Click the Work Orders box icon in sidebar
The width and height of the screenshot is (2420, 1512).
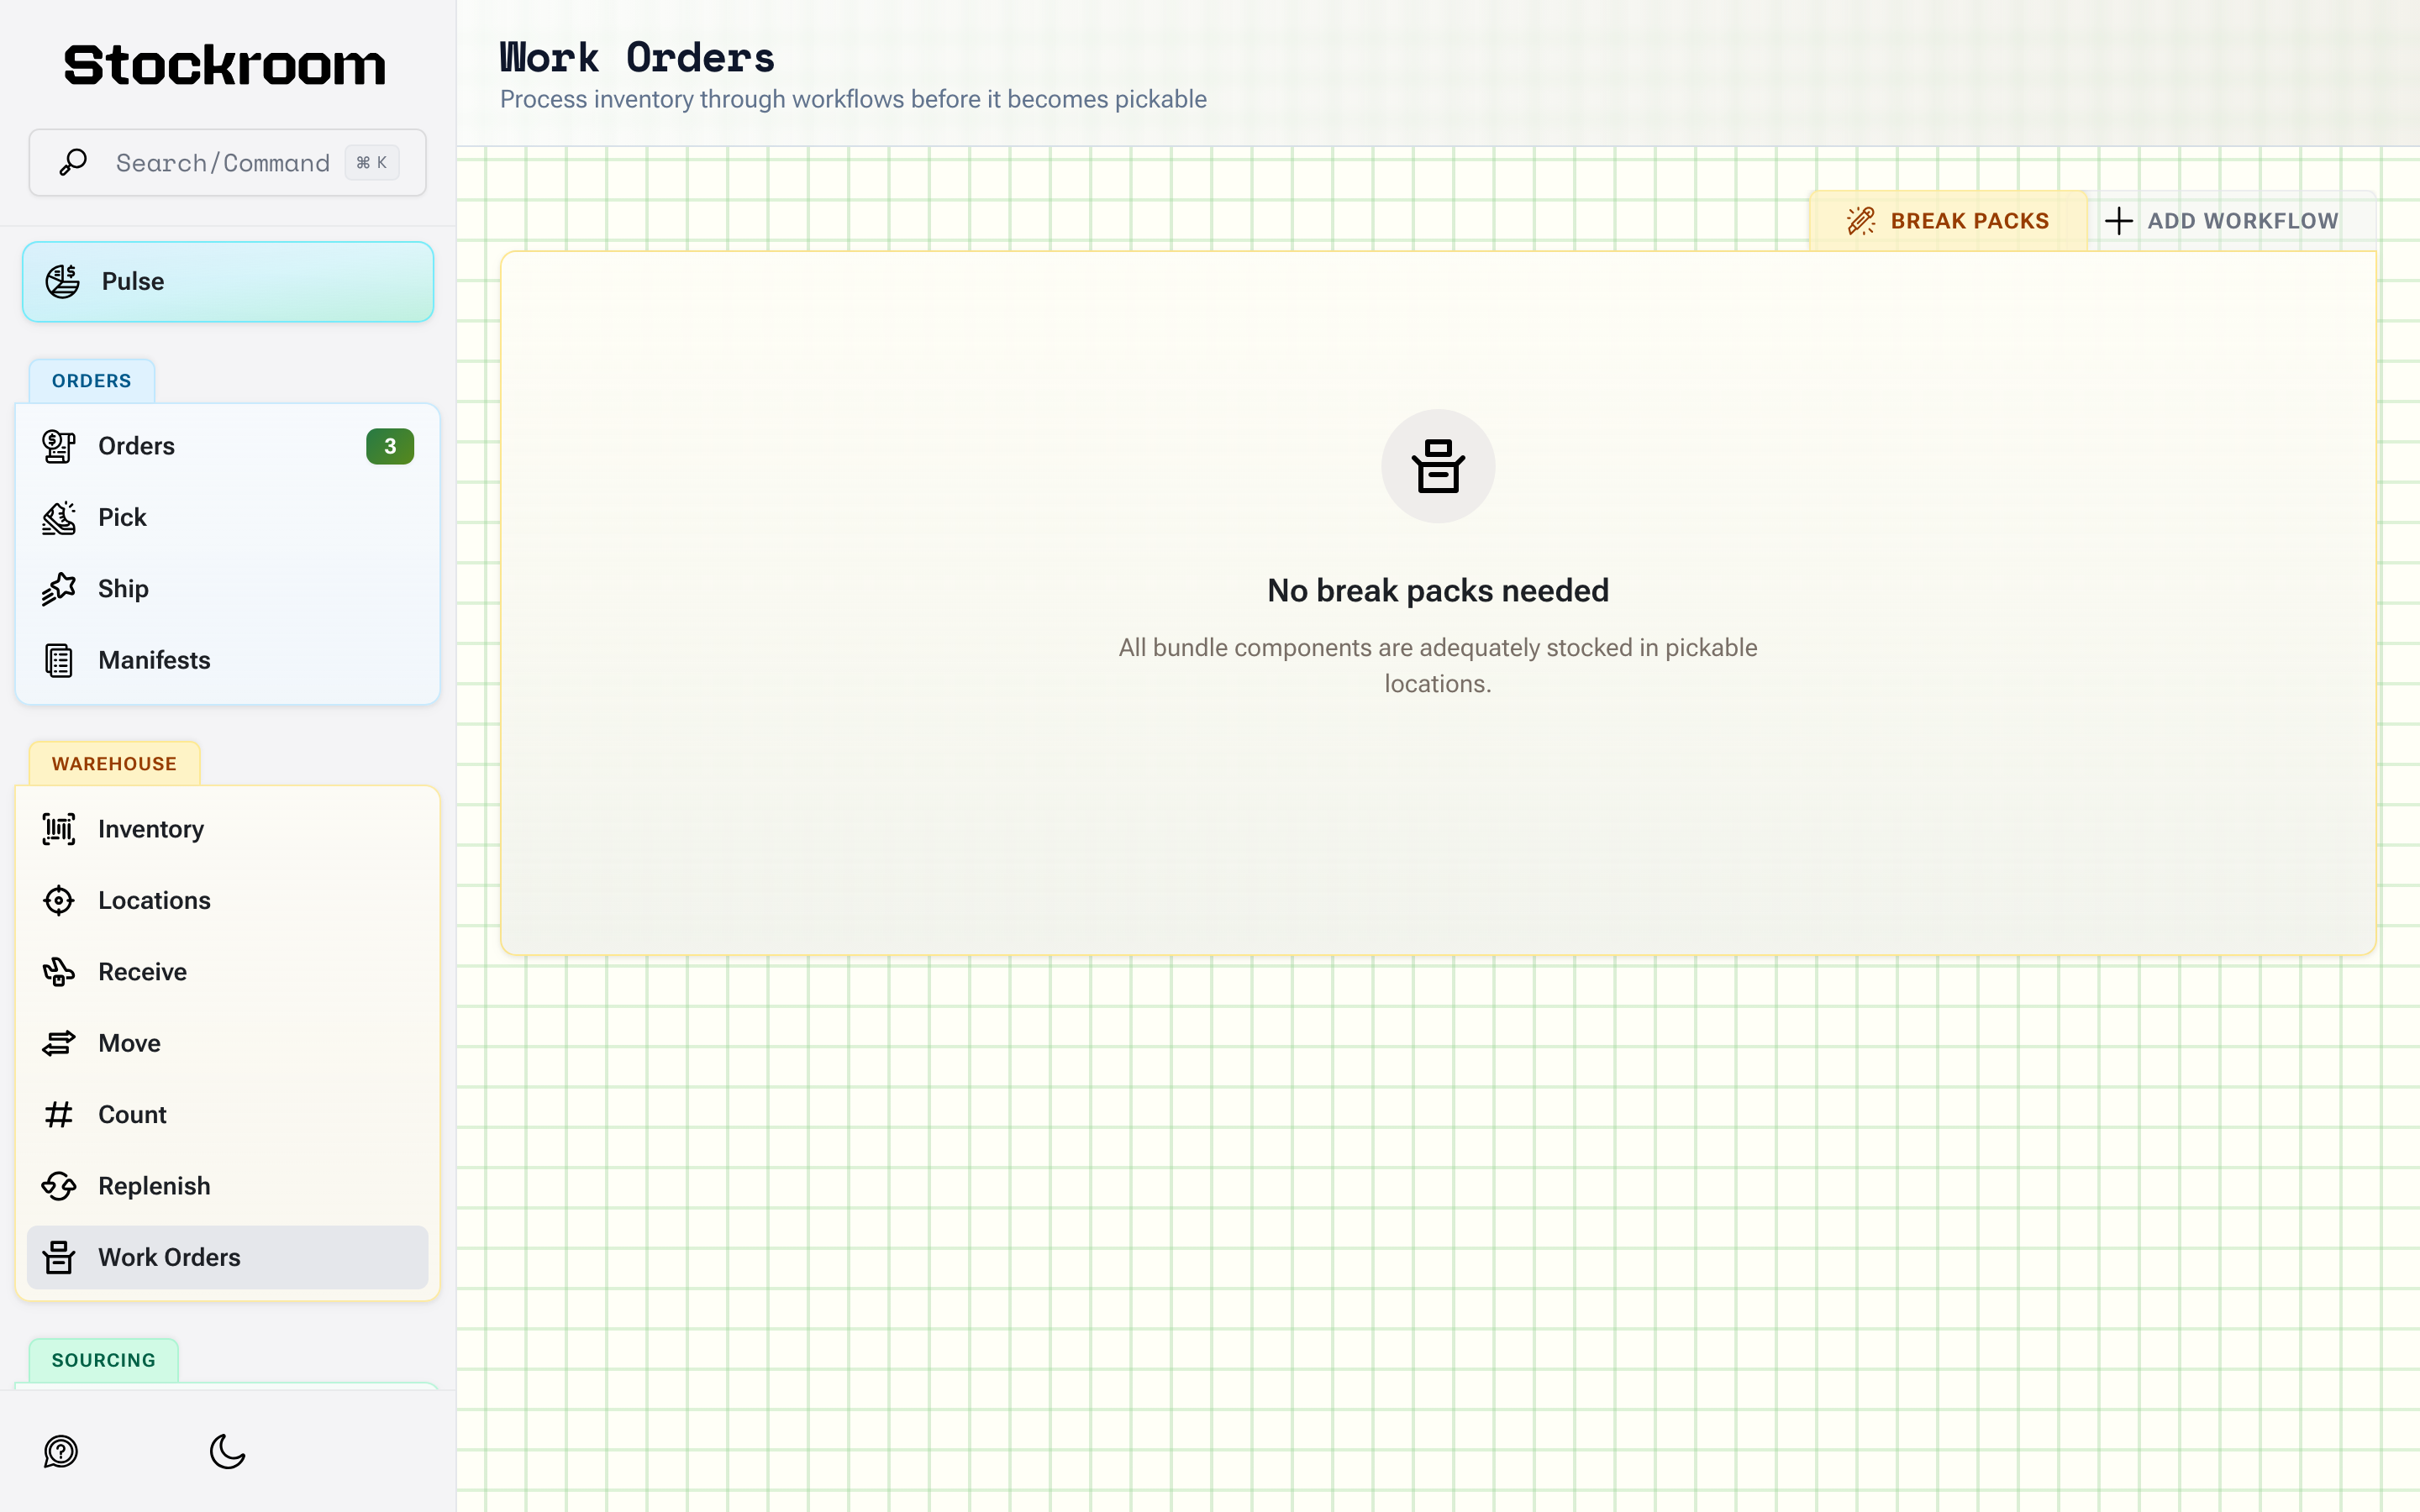pos(59,1257)
